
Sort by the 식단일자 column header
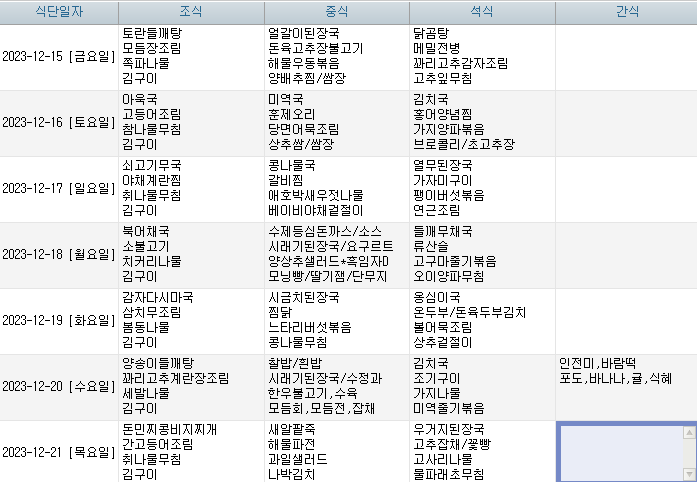click(59, 11)
